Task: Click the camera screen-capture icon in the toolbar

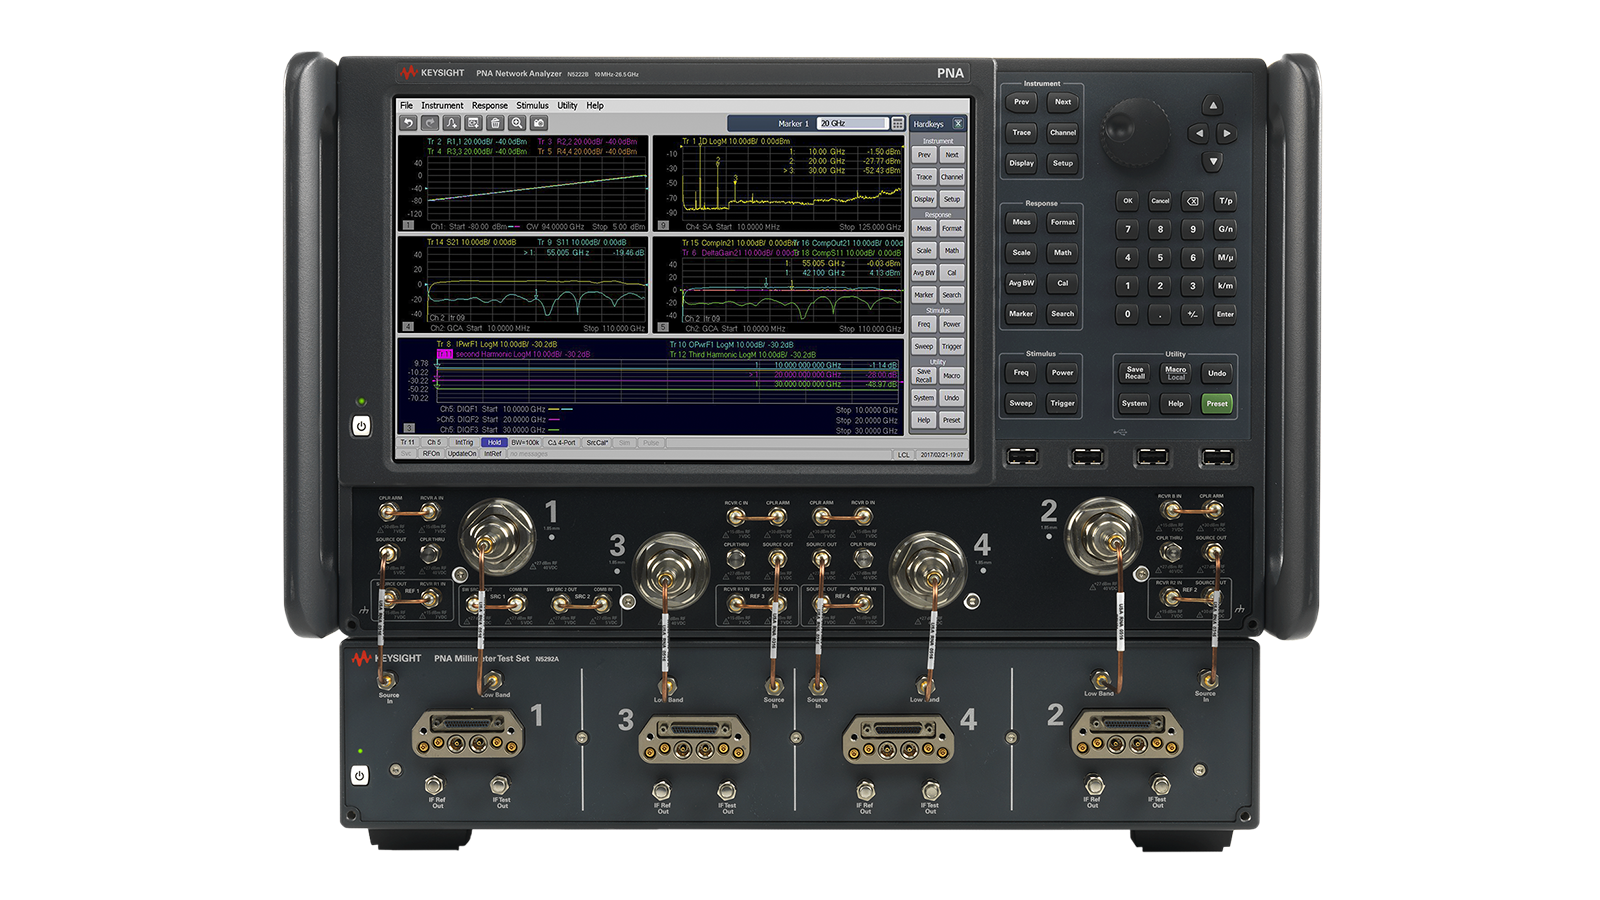Action: pyautogui.click(x=539, y=123)
